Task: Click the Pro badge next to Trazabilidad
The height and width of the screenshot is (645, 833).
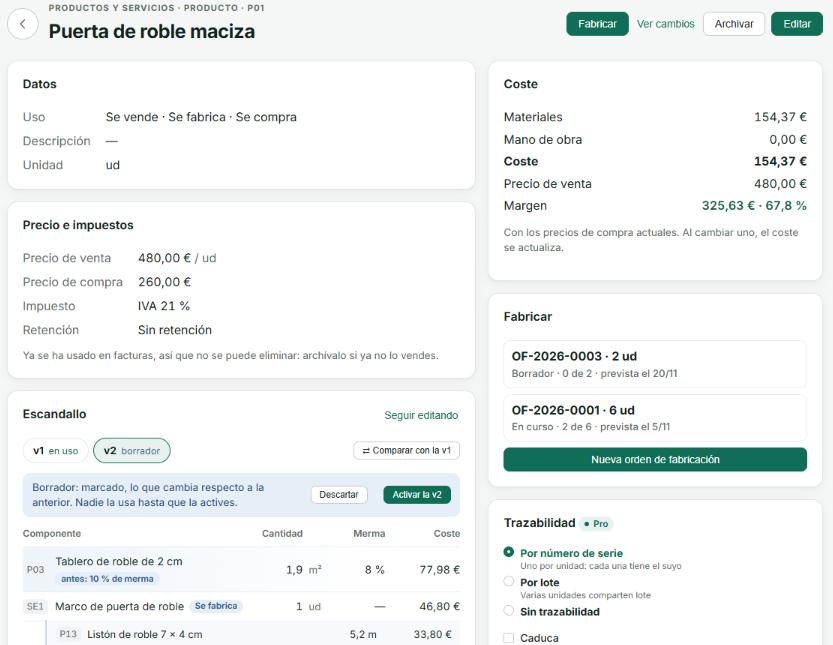Action: (x=596, y=524)
